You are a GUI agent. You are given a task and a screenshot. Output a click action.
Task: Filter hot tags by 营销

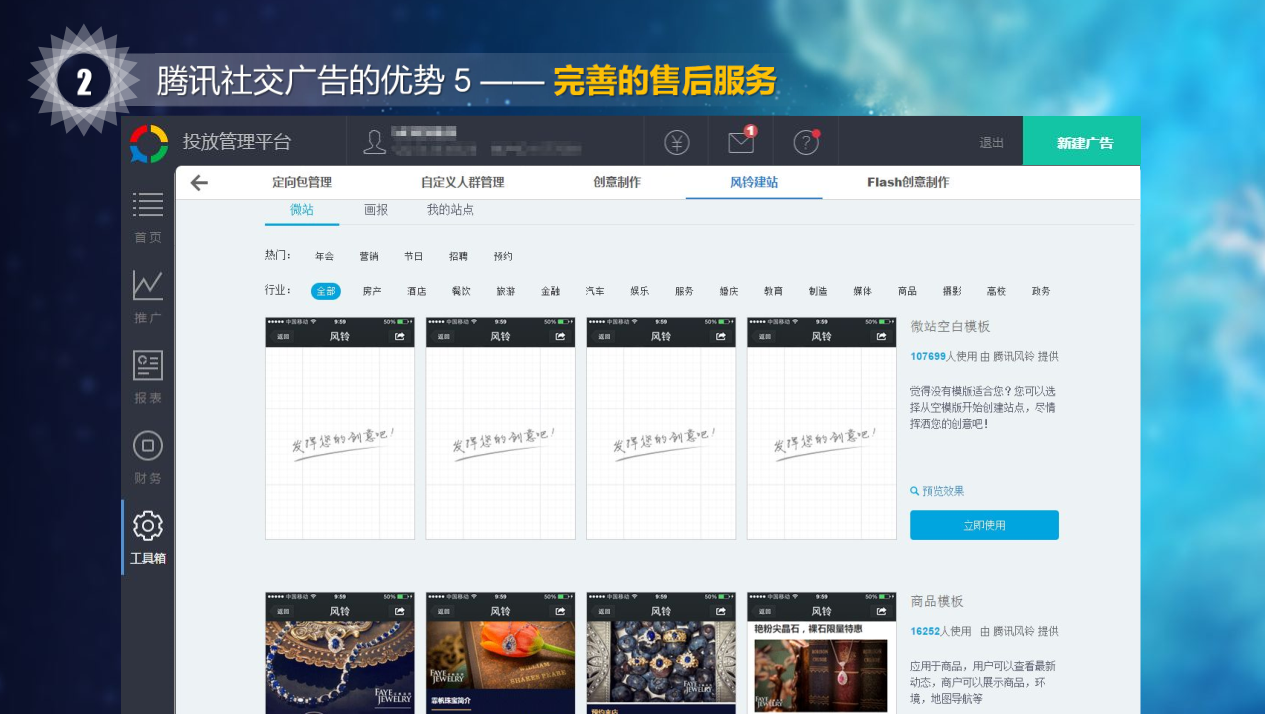369,257
